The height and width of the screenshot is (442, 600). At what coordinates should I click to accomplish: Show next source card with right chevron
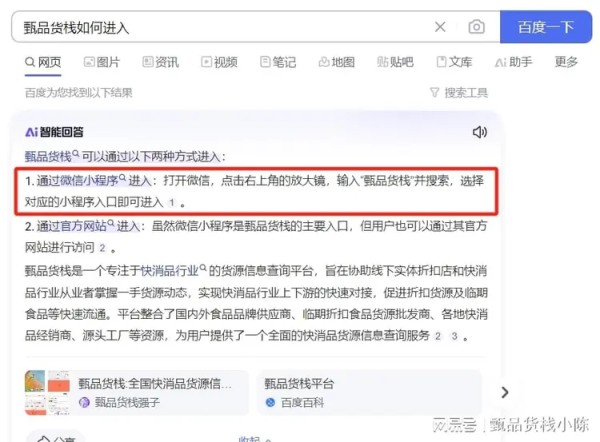[x=505, y=392]
